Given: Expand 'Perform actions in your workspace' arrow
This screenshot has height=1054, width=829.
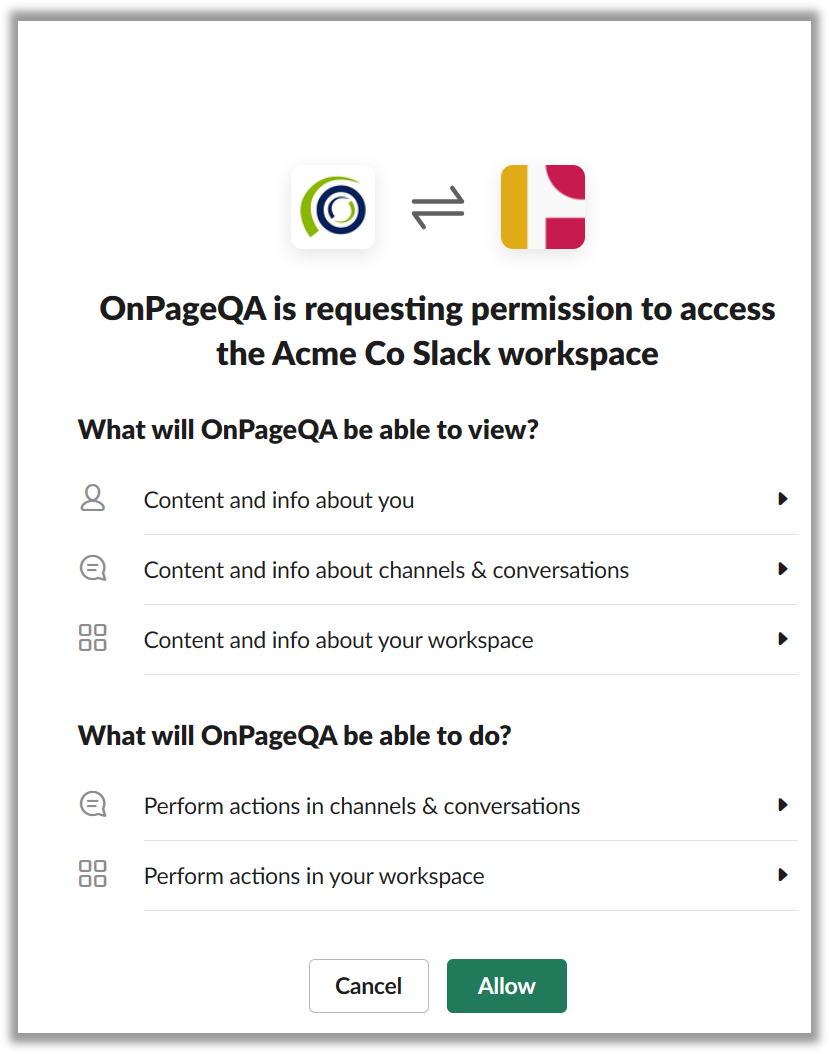Looking at the screenshot, I should click(783, 875).
